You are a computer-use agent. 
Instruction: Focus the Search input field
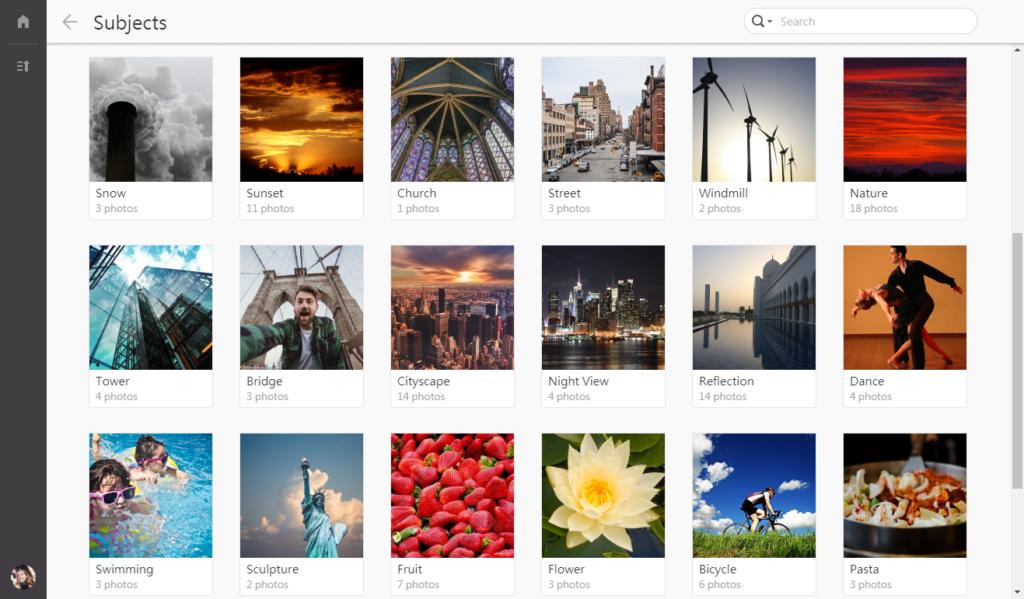click(x=875, y=22)
